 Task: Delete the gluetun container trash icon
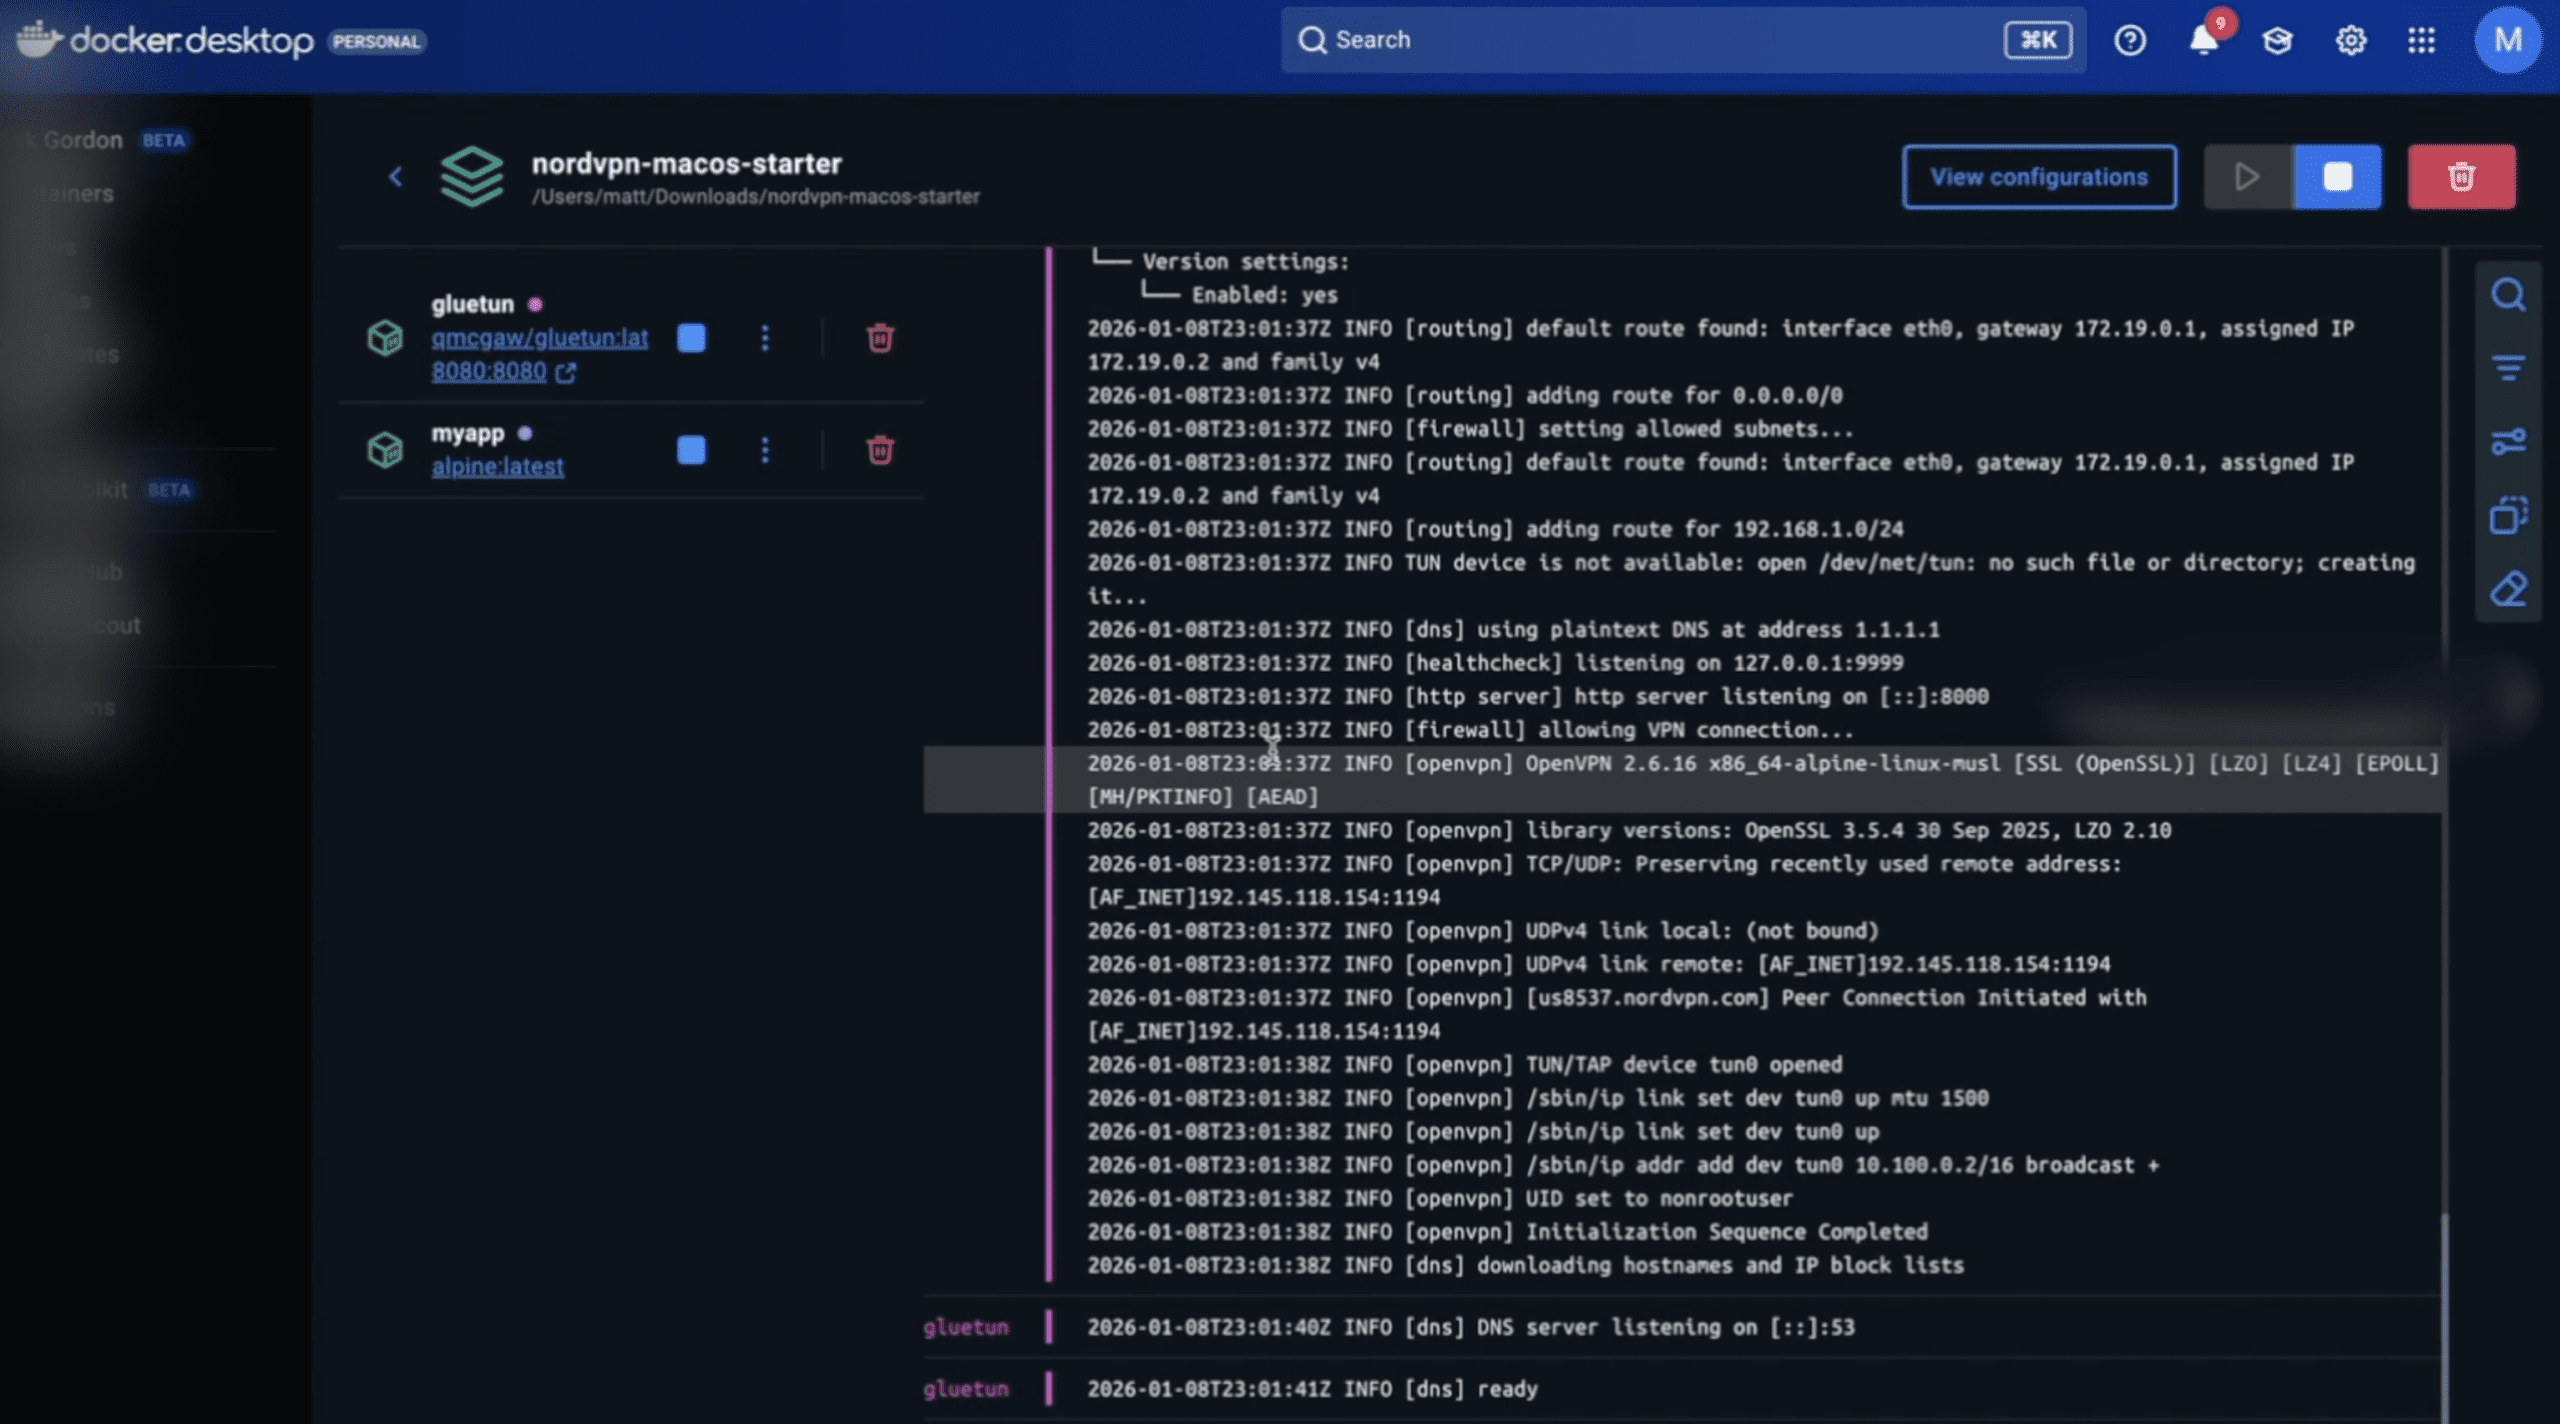pyautogui.click(x=880, y=338)
